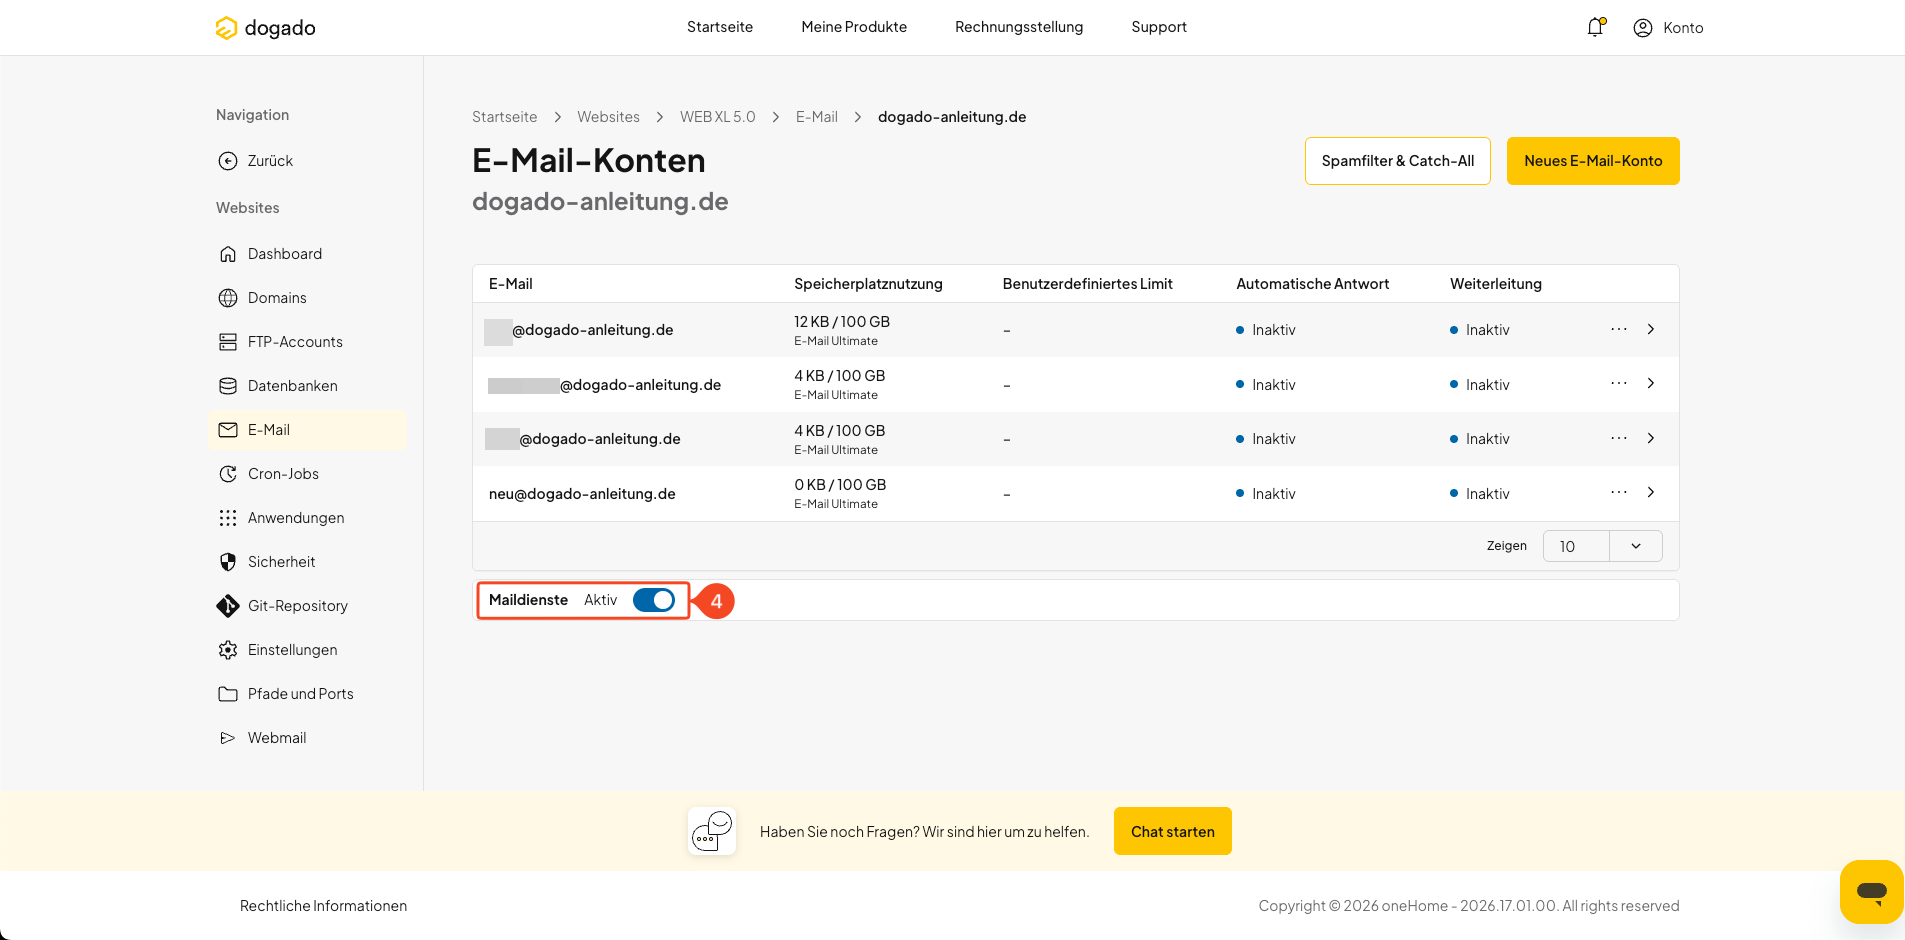Open the notifications bell

point(1595,27)
